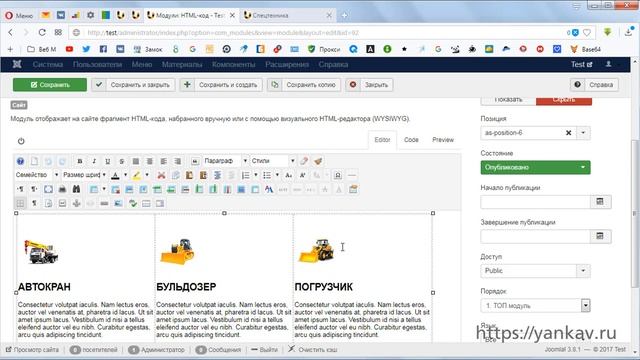
Task: Click the broom code cleanup icon
Action: pyautogui.click(x=318, y=161)
